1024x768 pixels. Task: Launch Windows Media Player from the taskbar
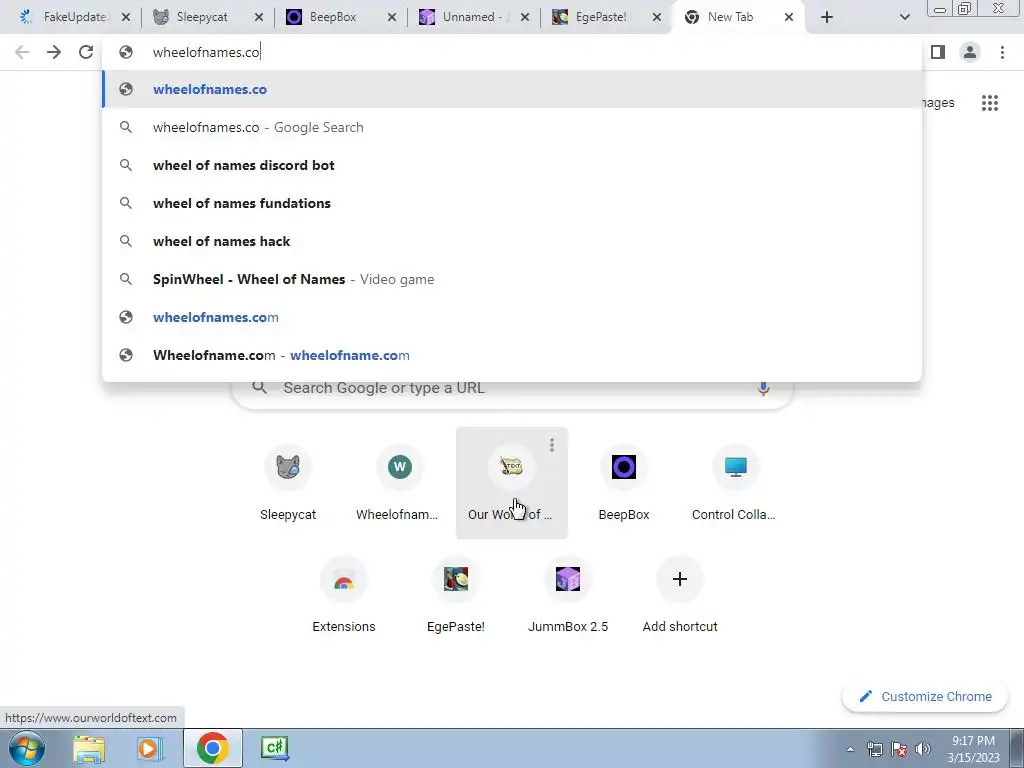click(149, 748)
